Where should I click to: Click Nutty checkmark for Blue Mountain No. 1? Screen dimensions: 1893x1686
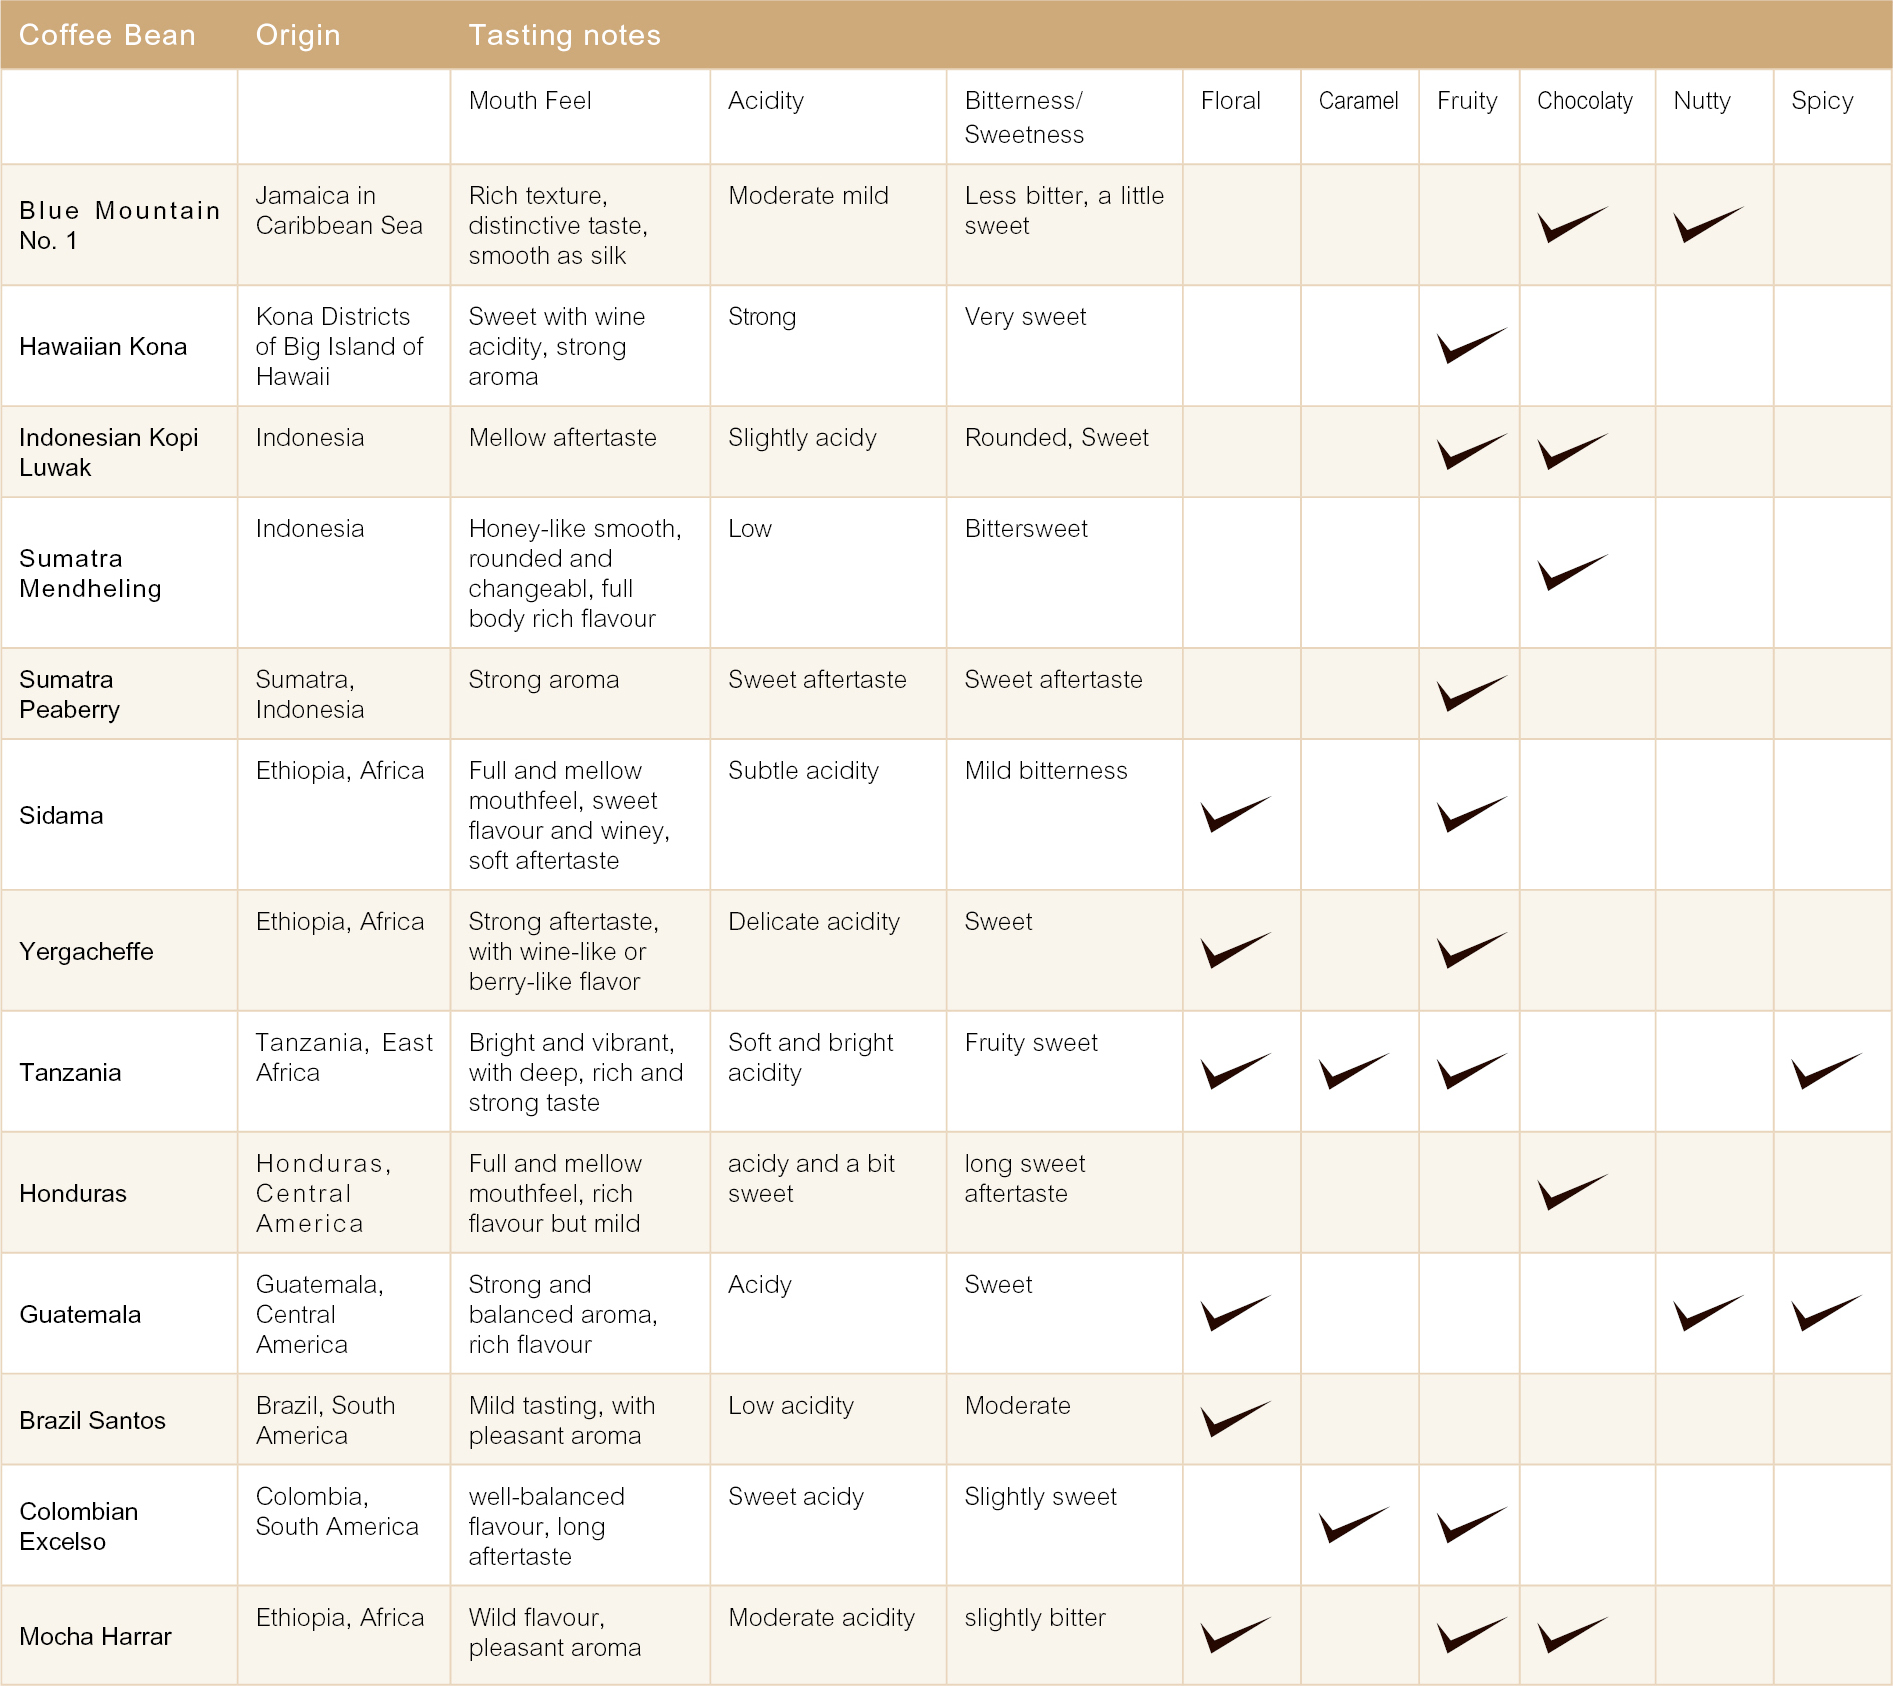pyautogui.click(x=1708, y=225)
